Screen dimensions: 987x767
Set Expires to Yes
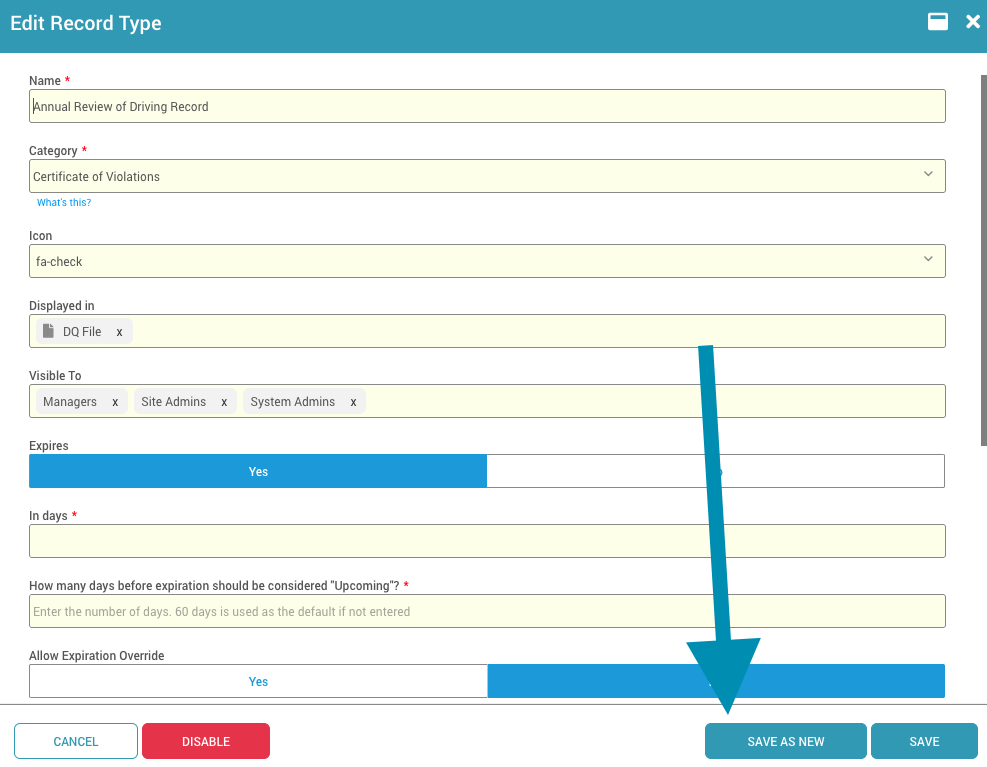[x=258, y=471]
